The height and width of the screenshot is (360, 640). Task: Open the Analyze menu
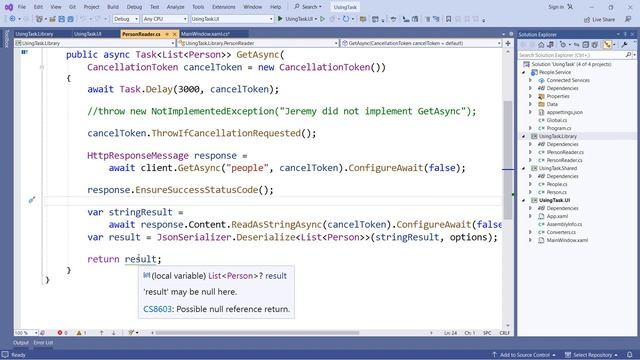(176, 7)
